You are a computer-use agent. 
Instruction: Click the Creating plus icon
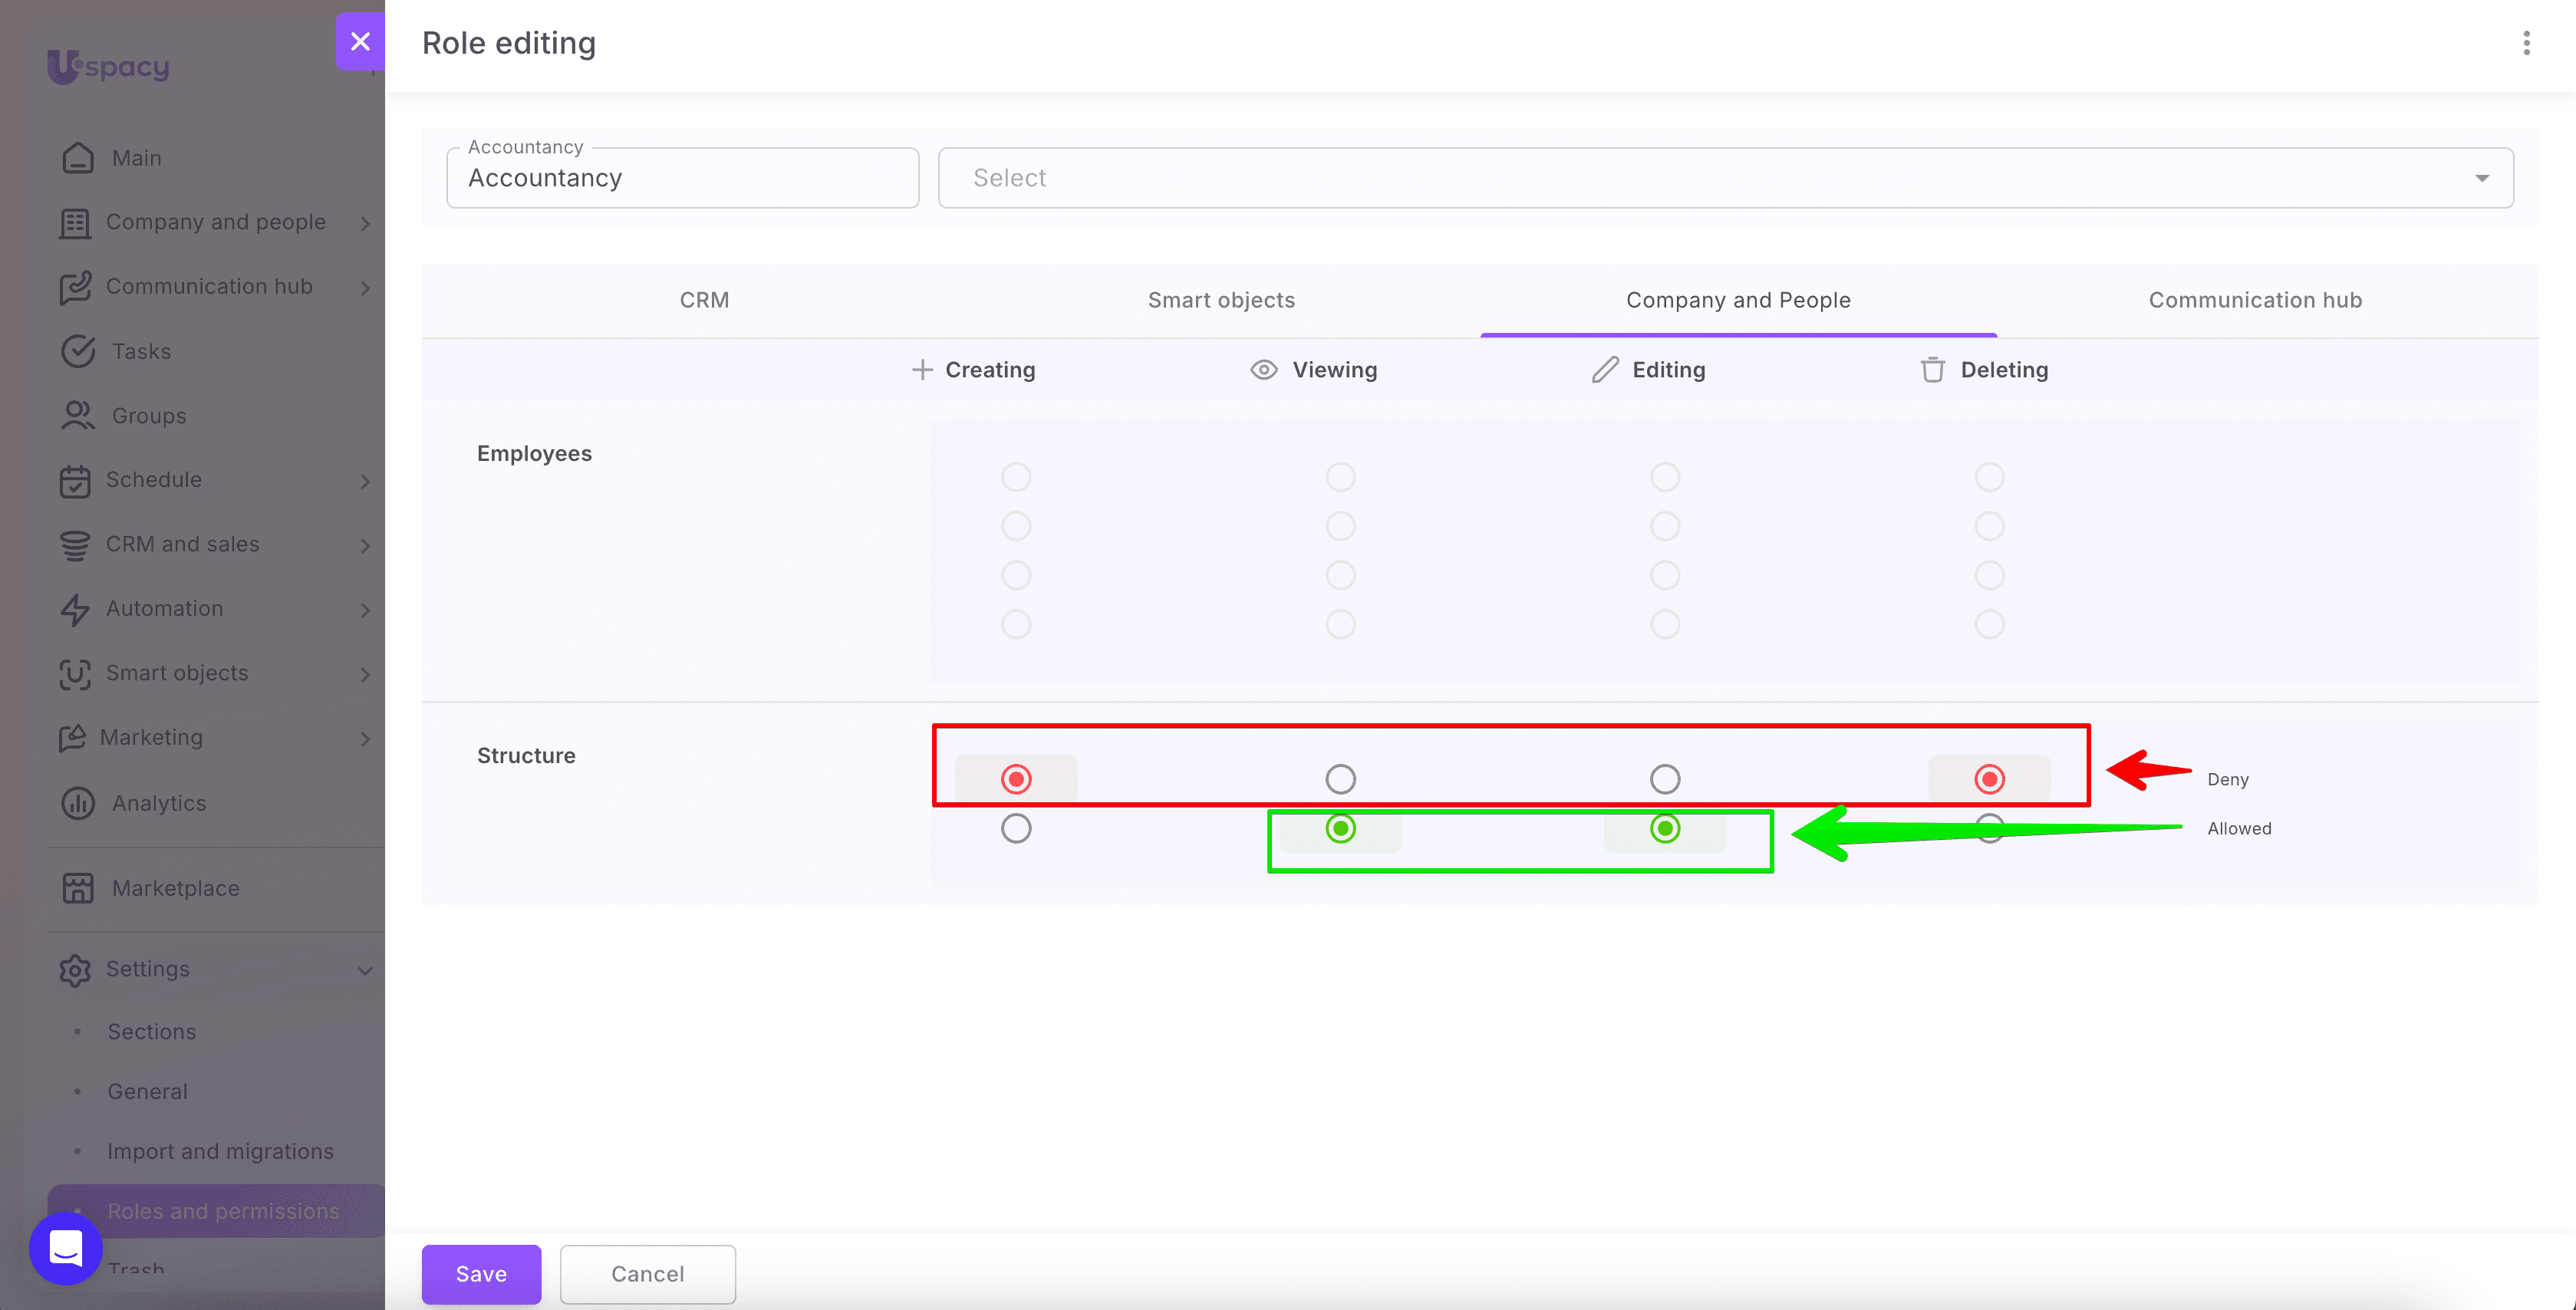(922, 370)
